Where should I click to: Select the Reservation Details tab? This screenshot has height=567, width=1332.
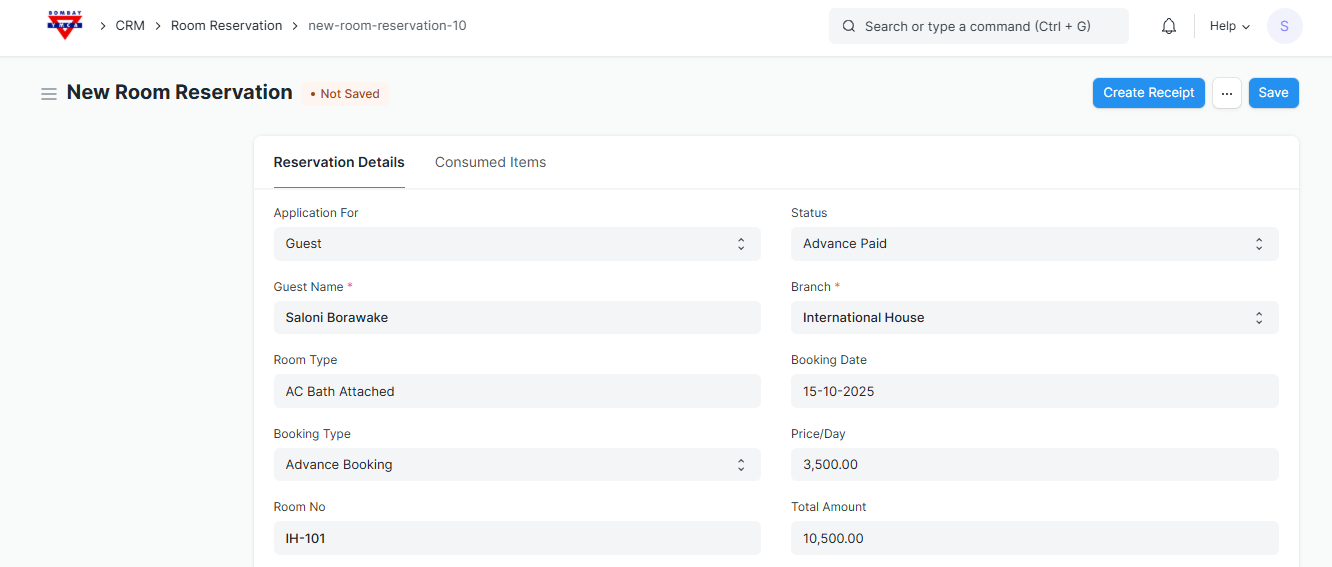click(339, 163)
